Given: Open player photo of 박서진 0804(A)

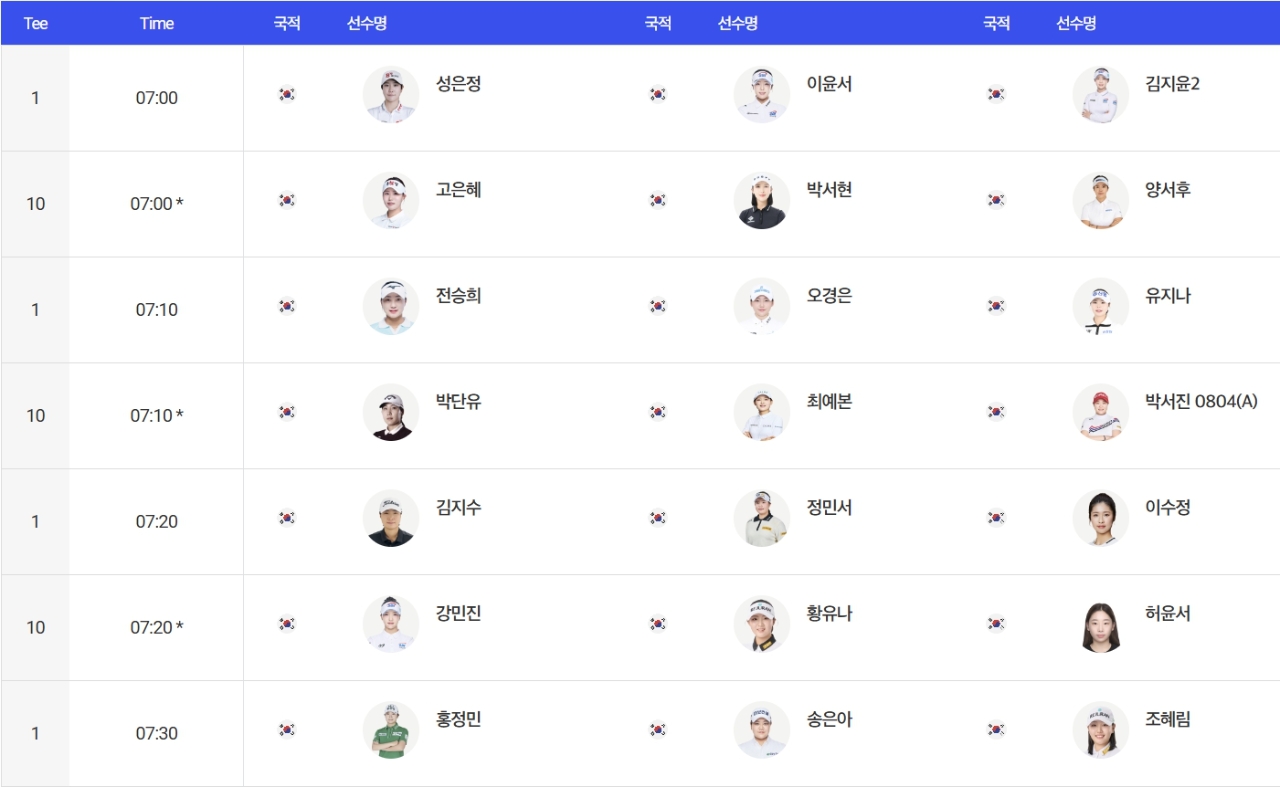Looking at the screenshot, I should tap(1101, 413).
